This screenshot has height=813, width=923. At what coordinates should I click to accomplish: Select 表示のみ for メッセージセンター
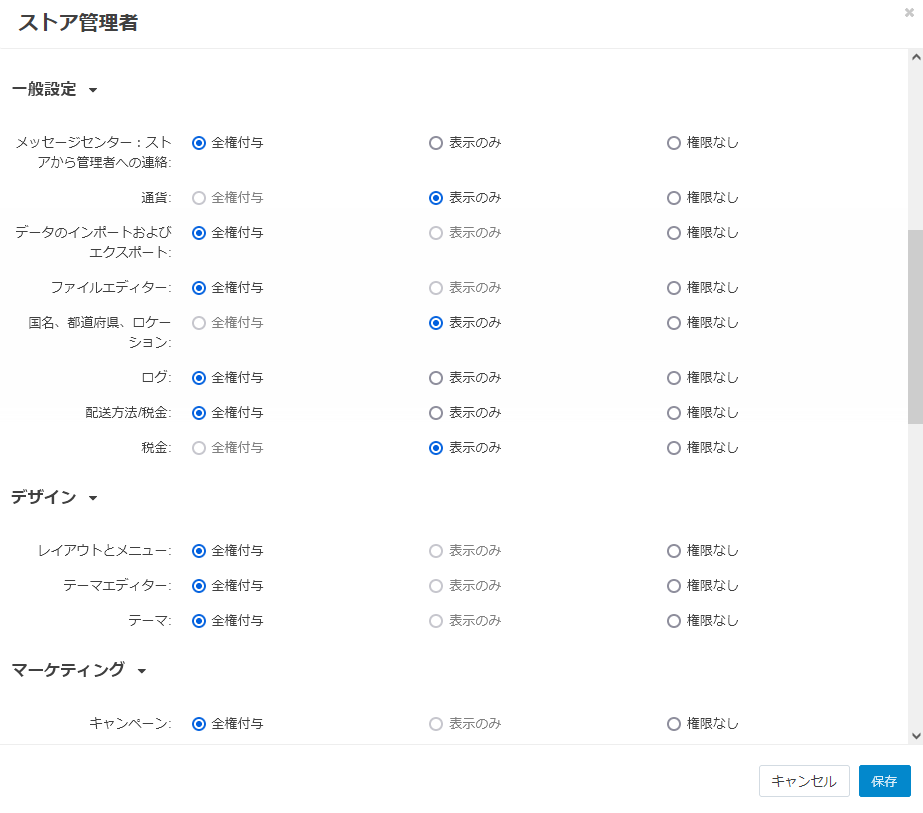coord(436,143)
